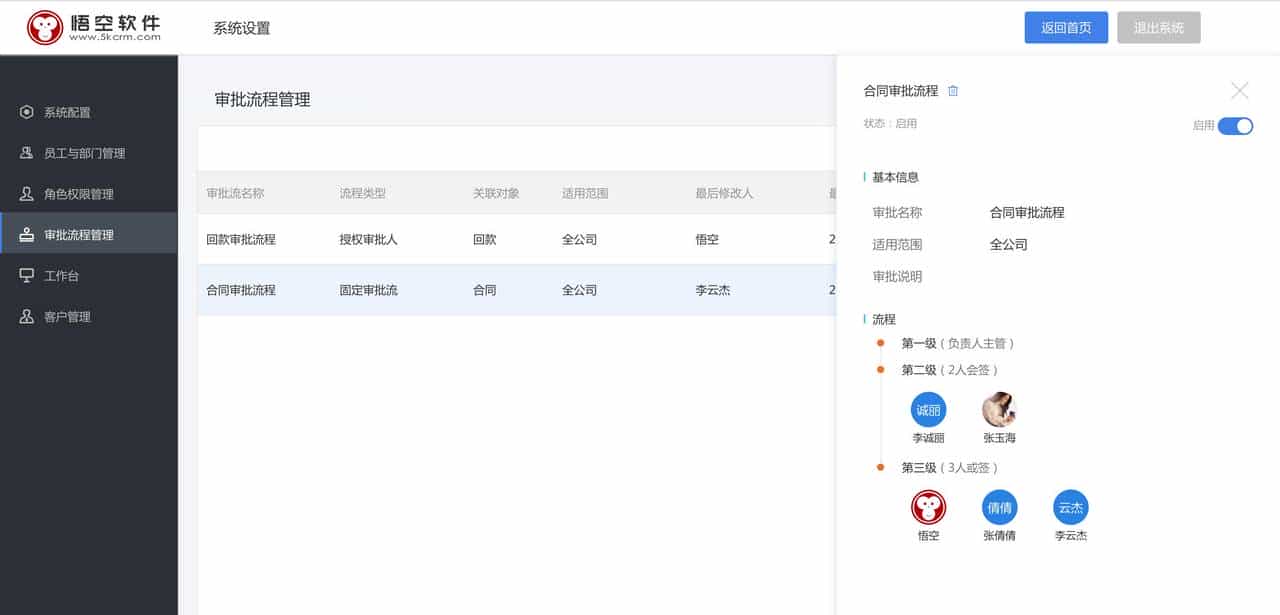
Task: Click the 客户管理 sidebar icon
Action: [x=24, y=315]
